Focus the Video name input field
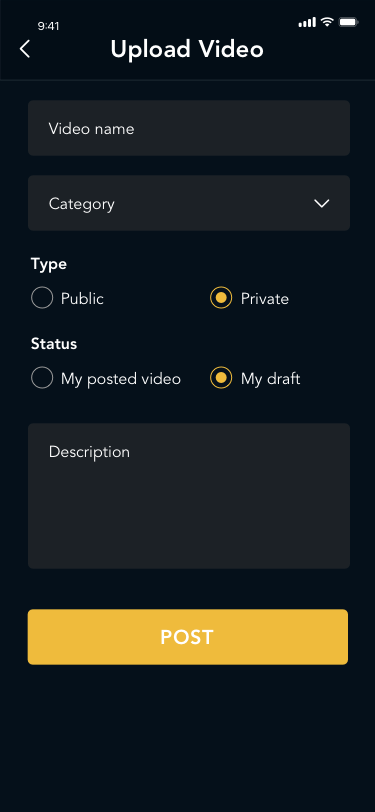The height and width of the screenshot is (812, 375). [x=189, y=128]
